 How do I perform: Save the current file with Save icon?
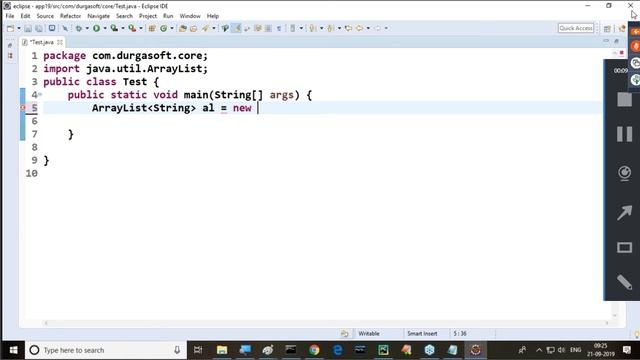28,28
